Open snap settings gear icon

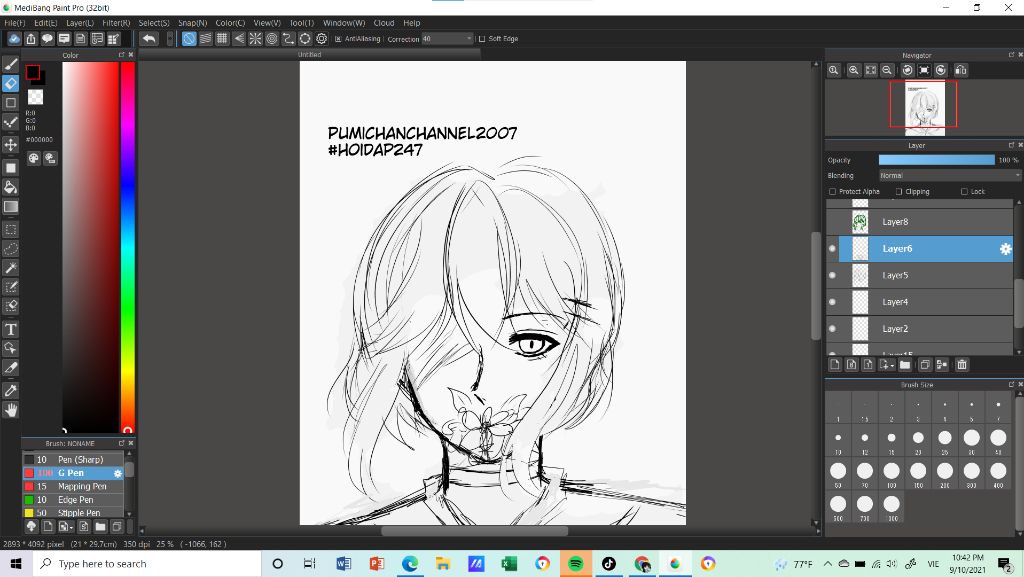321,39
